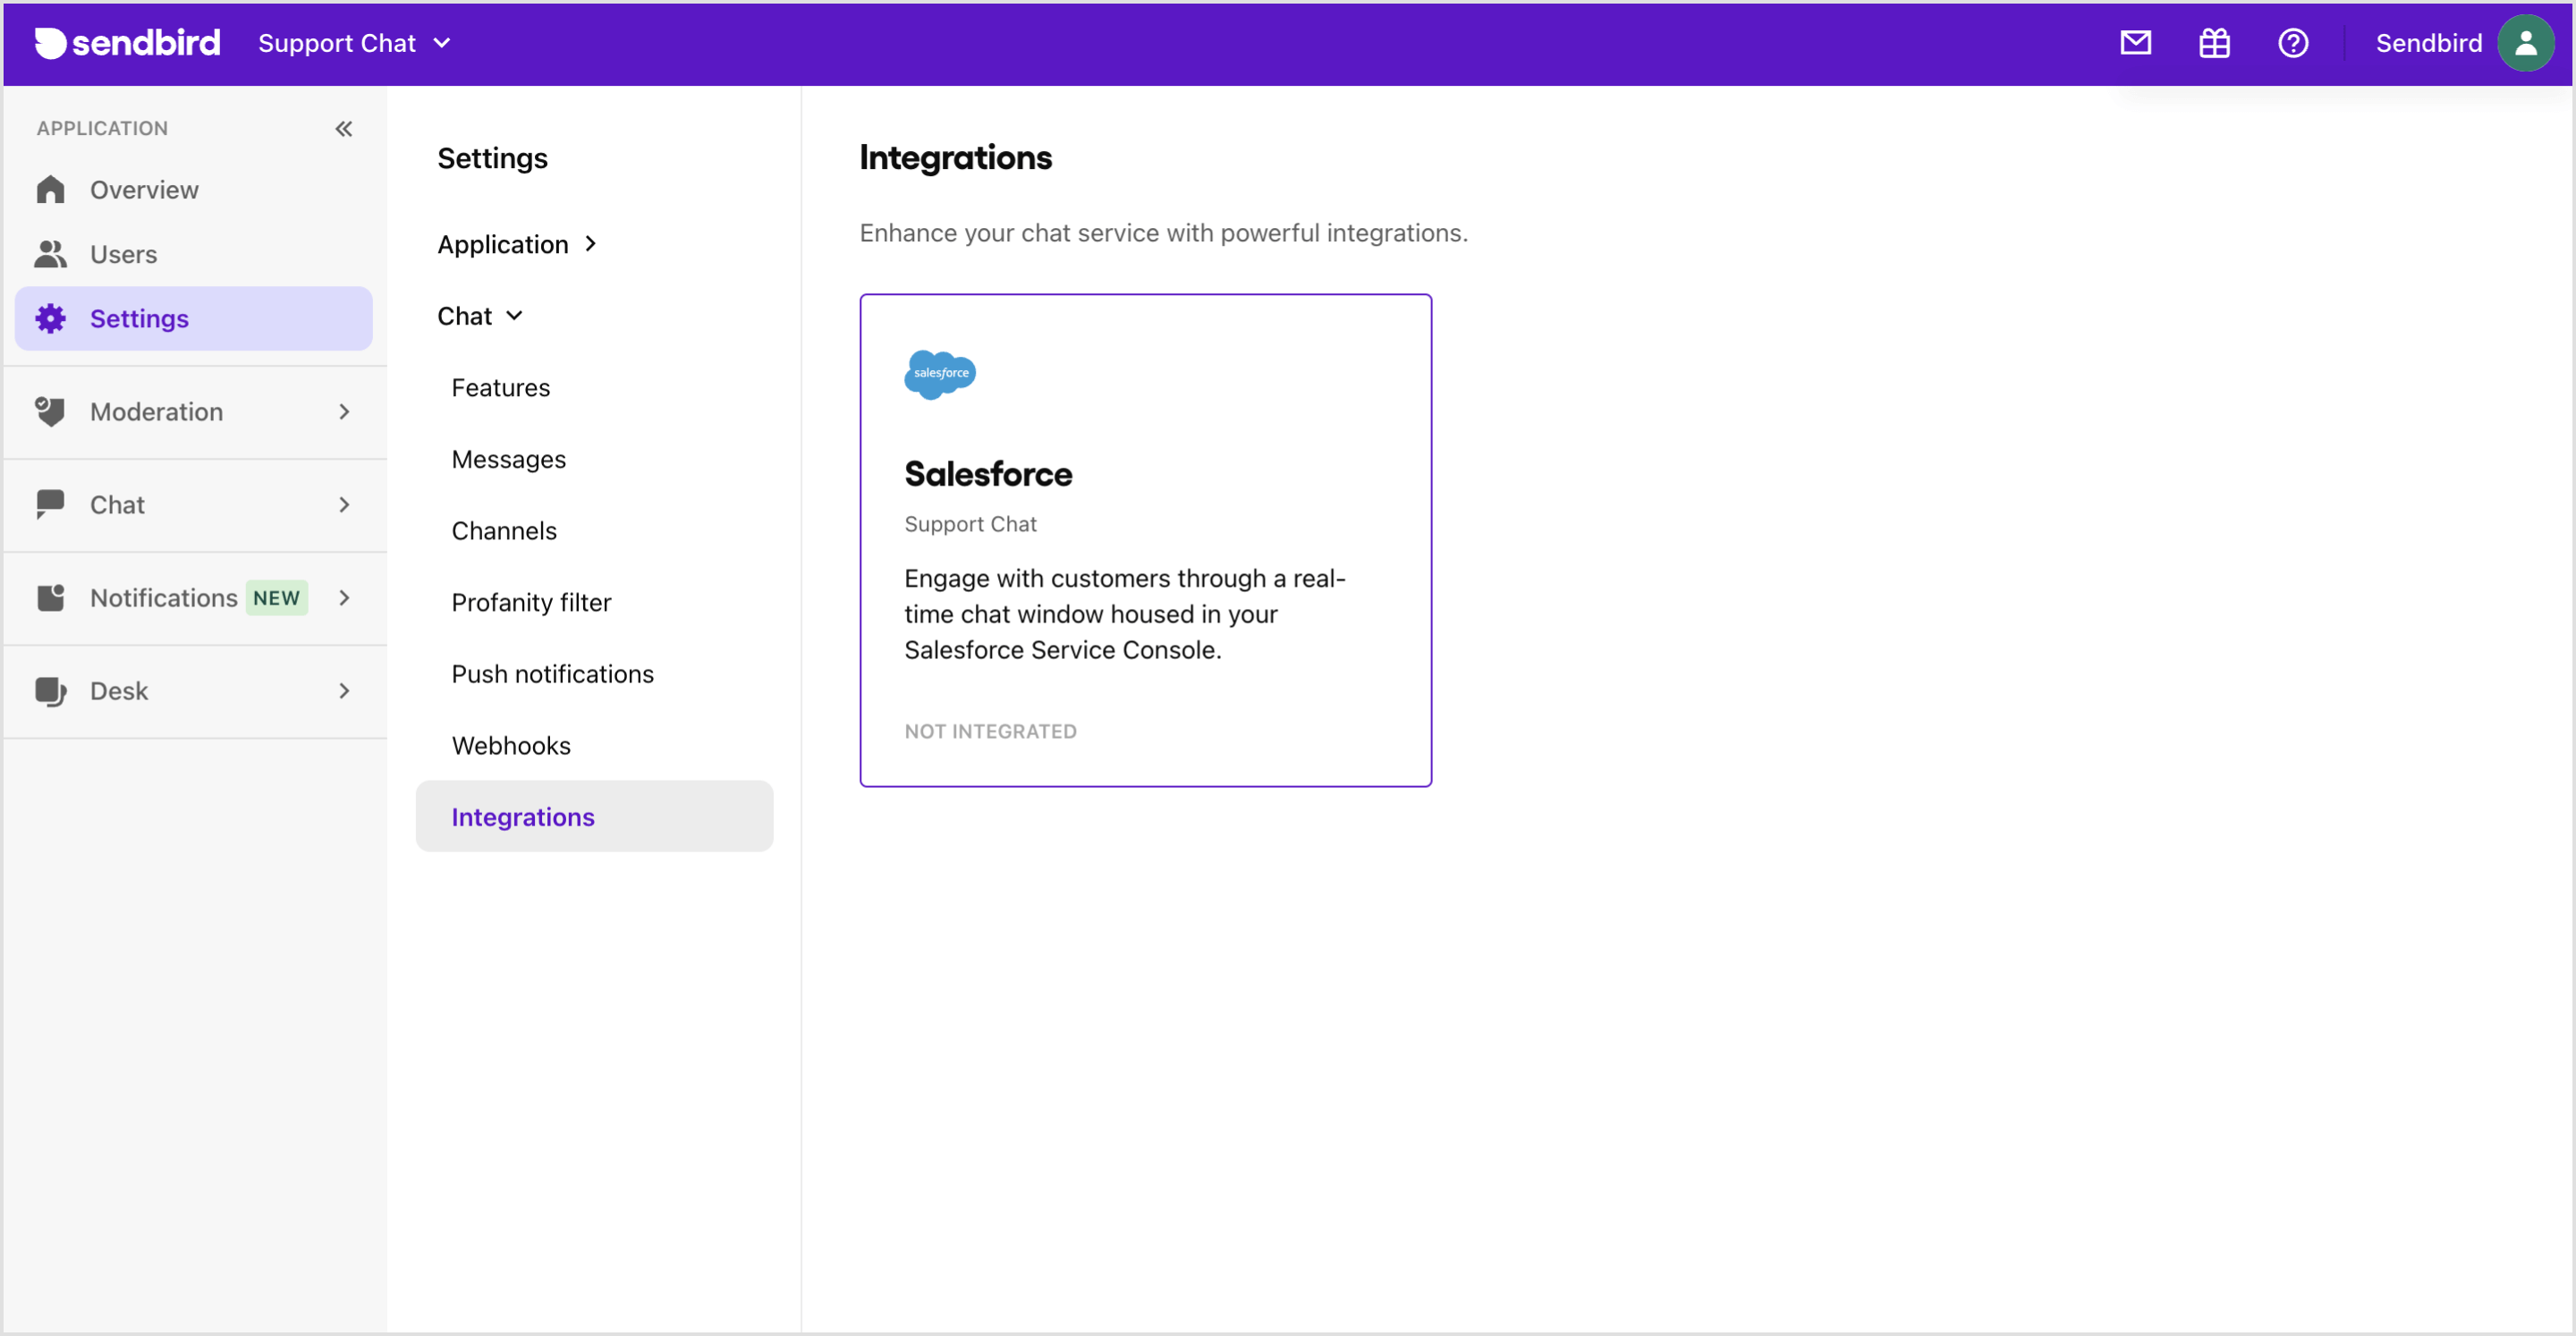Open the Salesforce integration card
Image resolution: width=2576 pixels, height=1336 pixels.
(x=1145, y=541)
